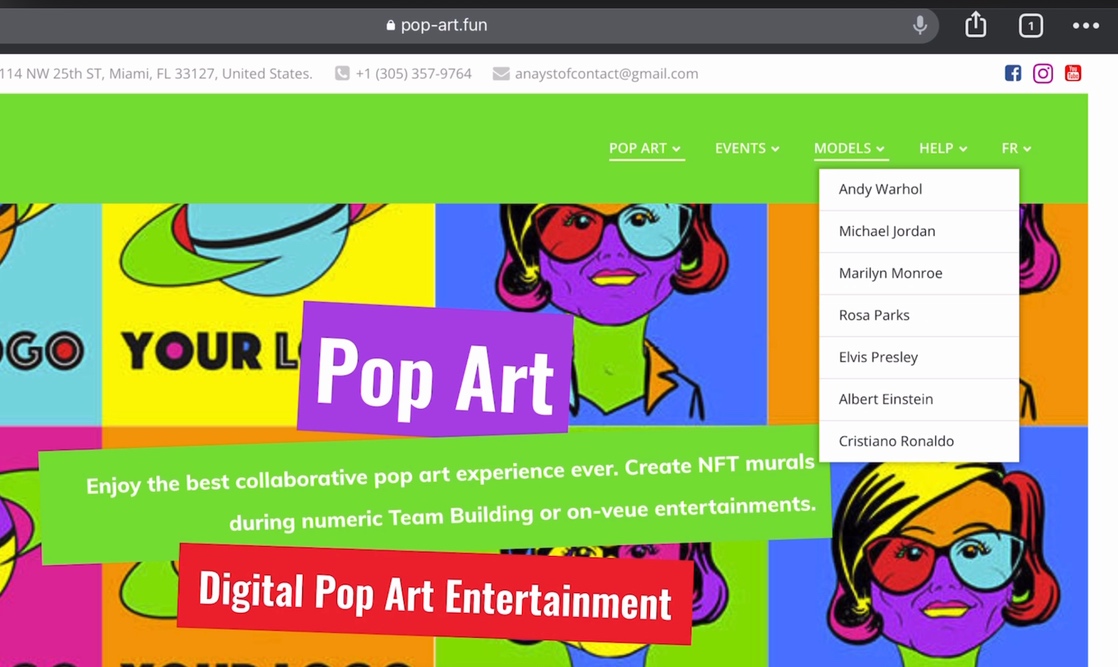
Task: Open the tabs counter icon
Action: pyautogui.click(x=1030, y=26)
